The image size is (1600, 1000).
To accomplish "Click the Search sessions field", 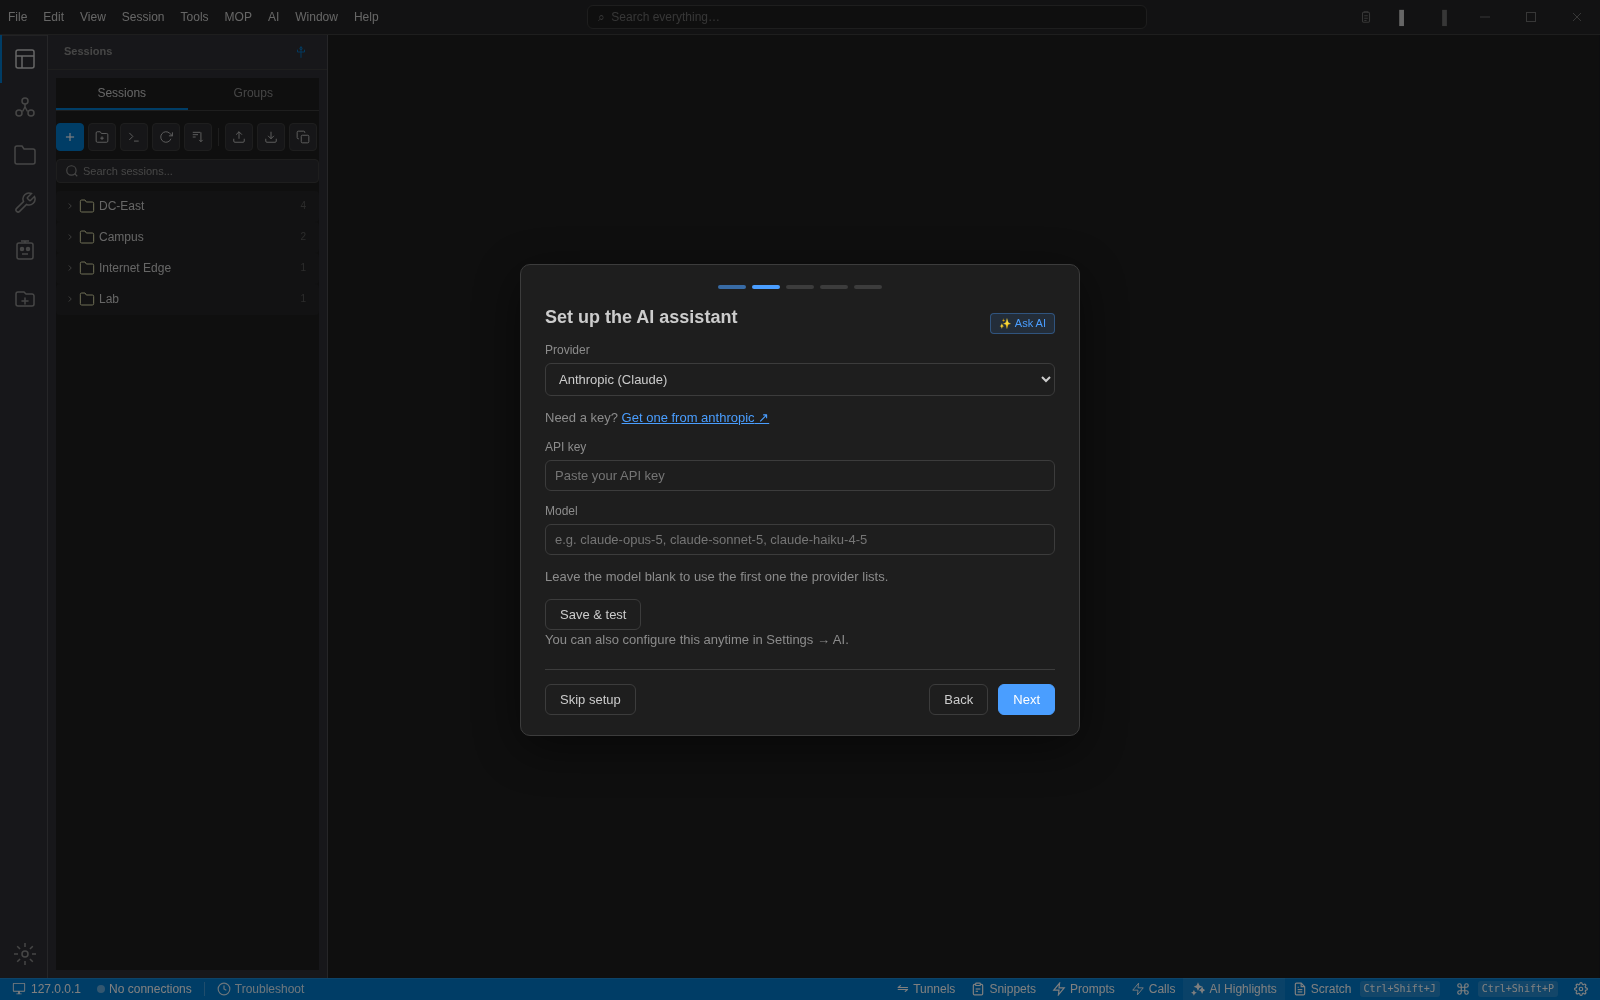I will click(x=187, y=171).
